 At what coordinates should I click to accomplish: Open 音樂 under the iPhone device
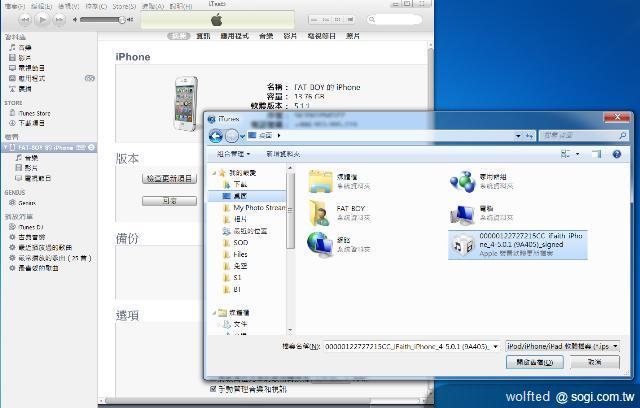31,158
